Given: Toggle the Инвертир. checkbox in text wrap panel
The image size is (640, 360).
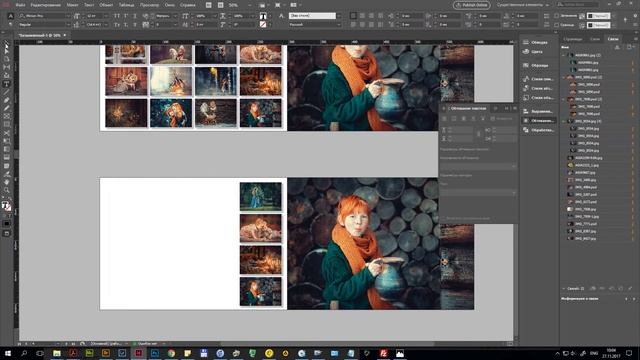Looking at the screenshot, I should [x=493, y=118].
